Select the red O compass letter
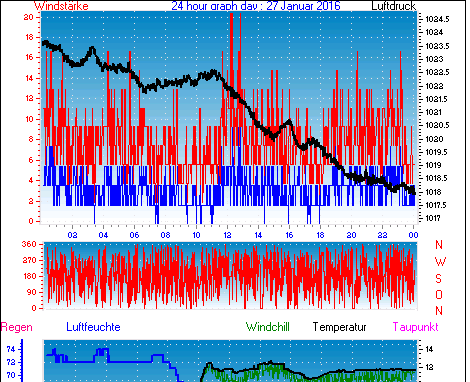This screenshot has width=470, height=382. tap(439, 295)
